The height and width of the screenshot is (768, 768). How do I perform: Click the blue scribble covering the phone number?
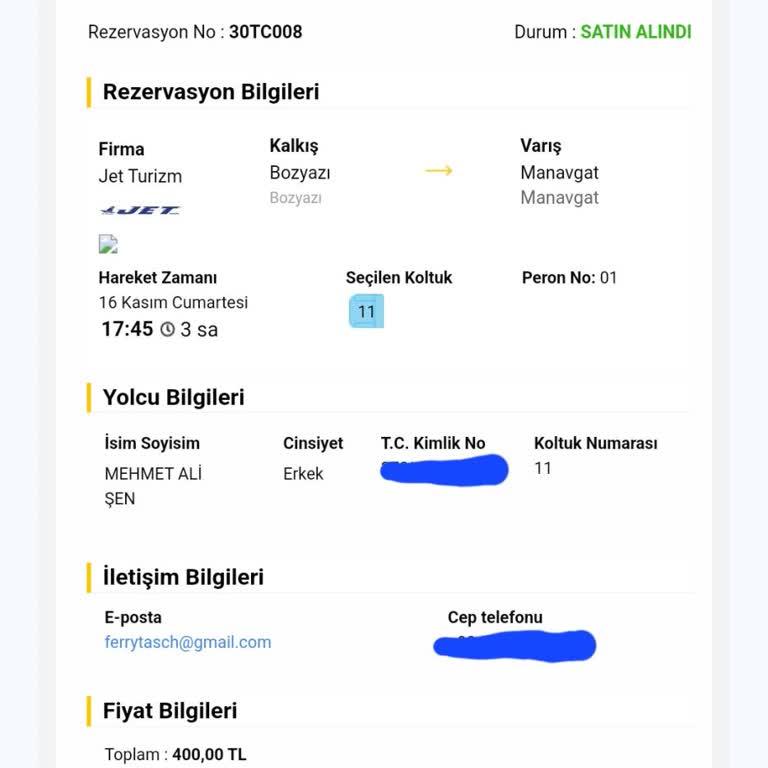(515, 645)
